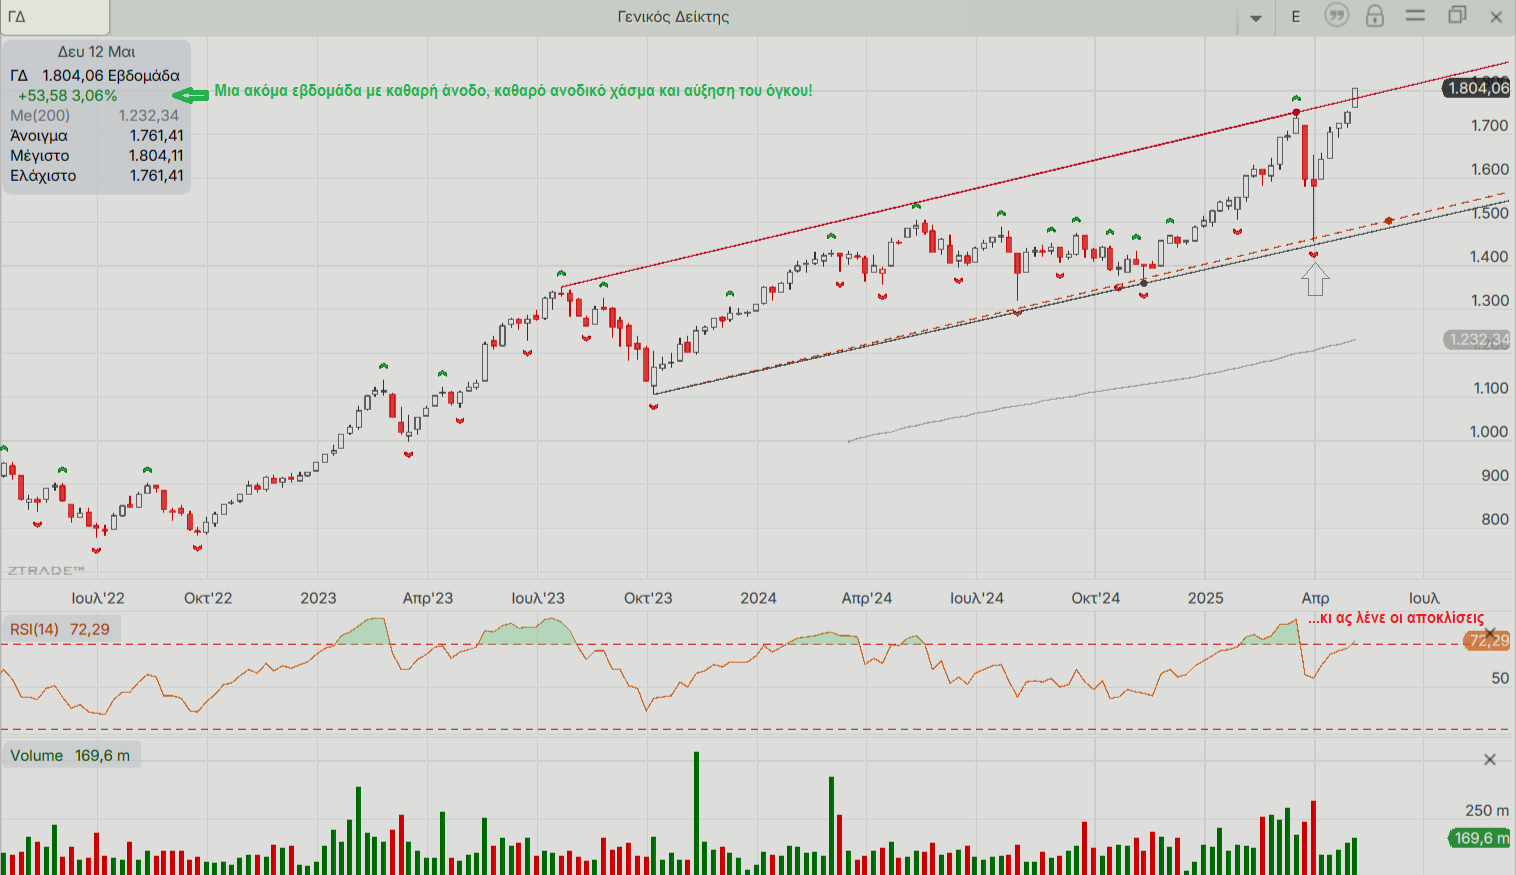1516x875 pixels.
Task: Click the orange 72,29 RSI value tag
Action: point(1488,641)
